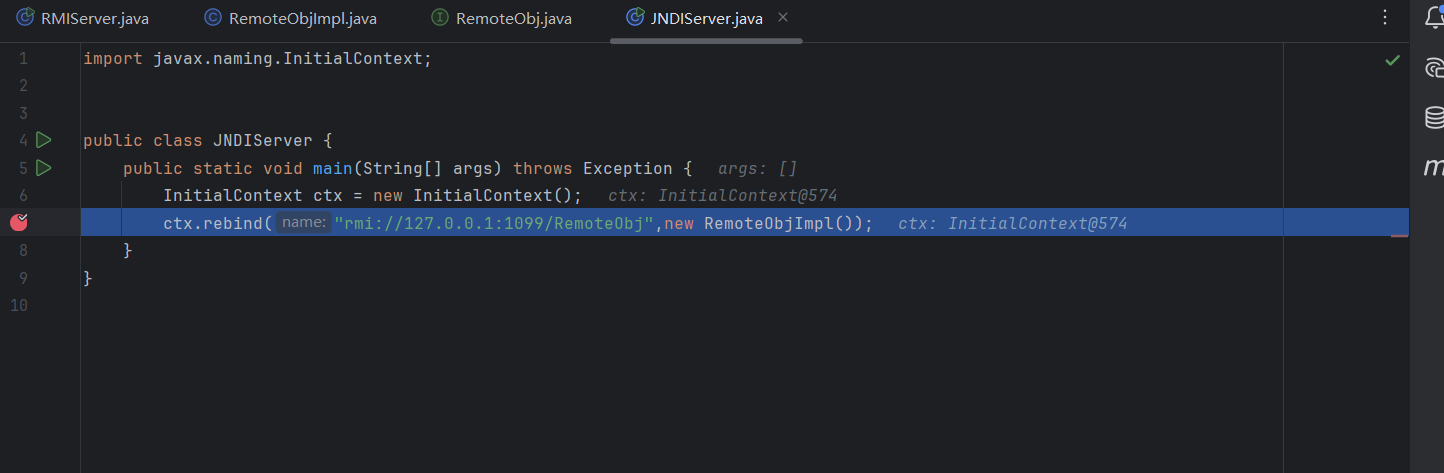The image size is (1444, 473).
Task: Click the run gutter icon beside main method
Action: (x=43, y=168)
